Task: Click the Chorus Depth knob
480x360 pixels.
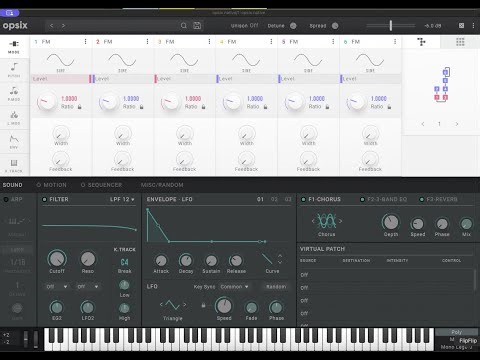Action: [391, 222]
